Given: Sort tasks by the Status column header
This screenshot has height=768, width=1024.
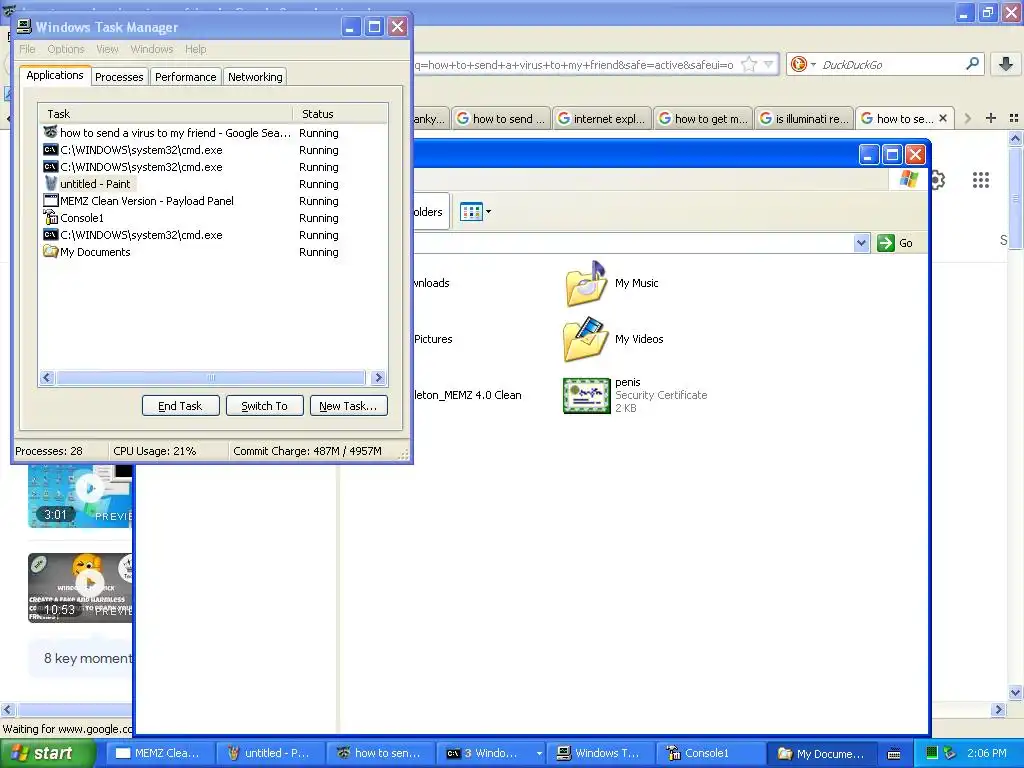Looking at the screenshot, I should tap(340, 114).
